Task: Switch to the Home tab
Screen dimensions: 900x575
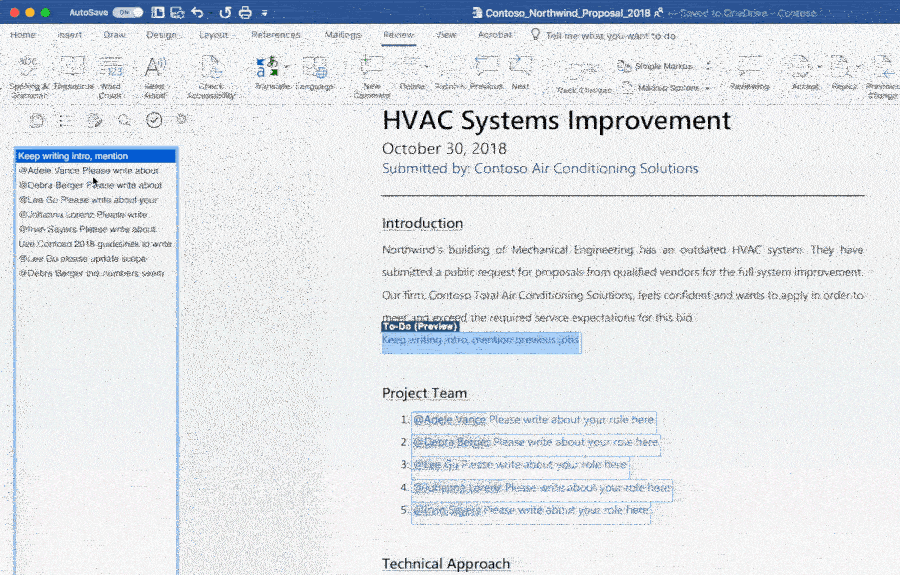Action: pyautogui.click(x=23, y=35)
